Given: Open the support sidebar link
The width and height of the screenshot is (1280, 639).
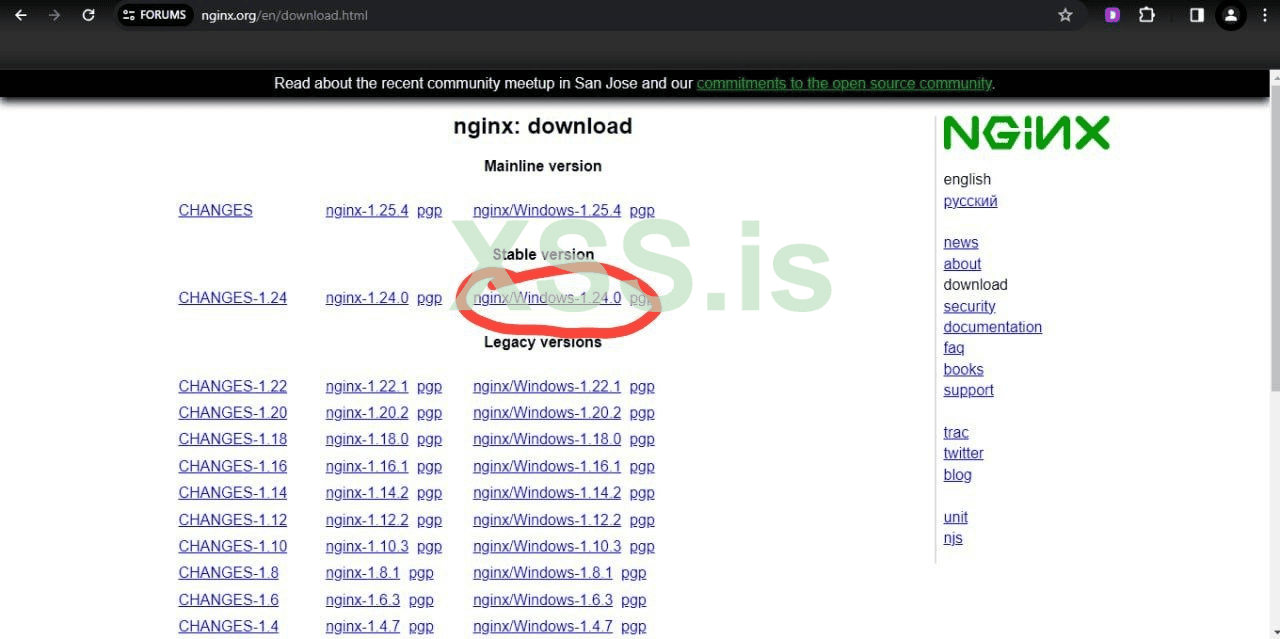Looking at the screenshot, I should coord(968,390).
